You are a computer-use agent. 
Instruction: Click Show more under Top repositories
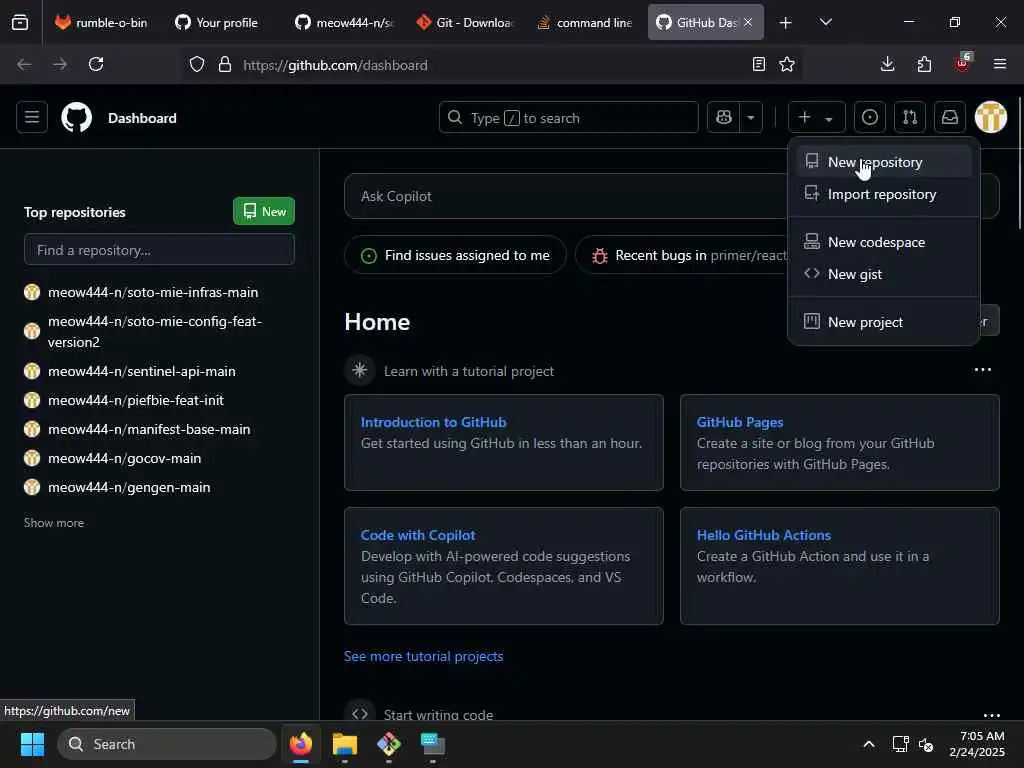[54, 522]
